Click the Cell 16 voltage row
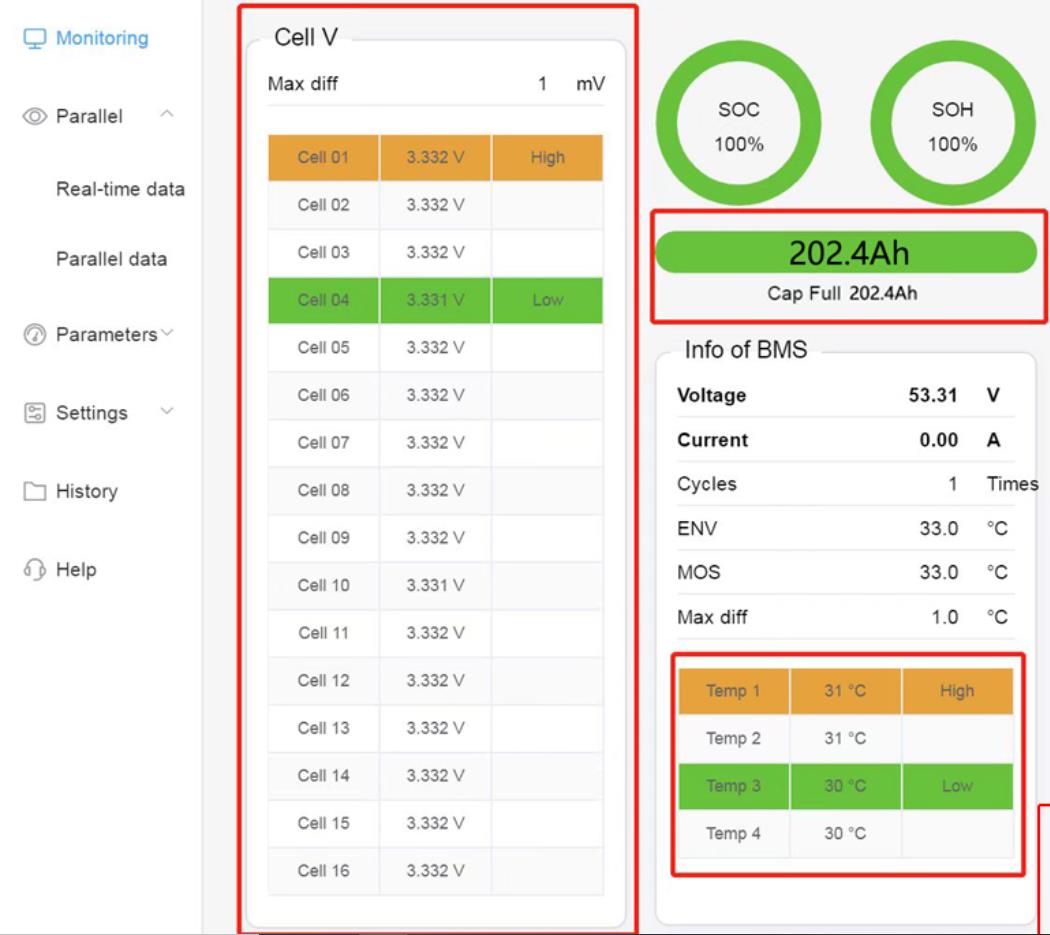1050x935 pixels. [435, 871]
